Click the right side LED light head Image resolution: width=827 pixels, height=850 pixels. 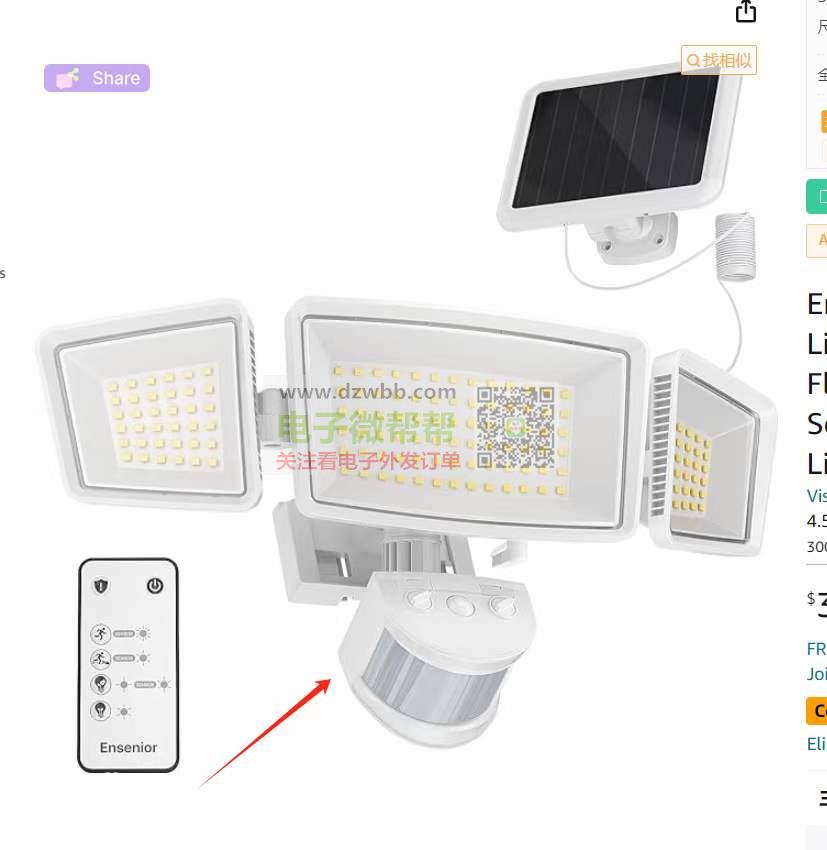point(712,453)
